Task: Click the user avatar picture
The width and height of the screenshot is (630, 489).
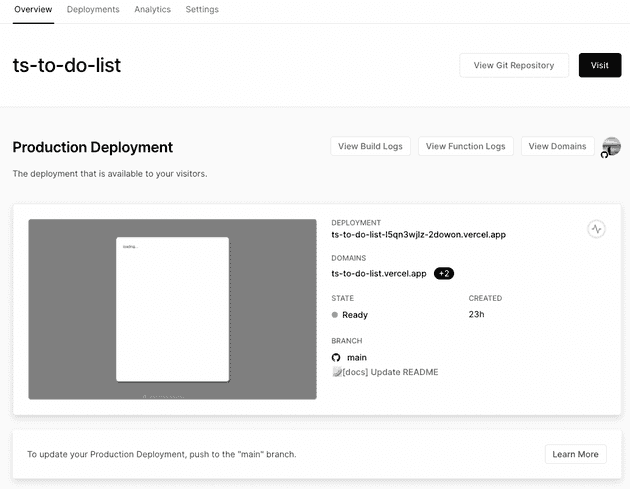Action: click(611, 146)
